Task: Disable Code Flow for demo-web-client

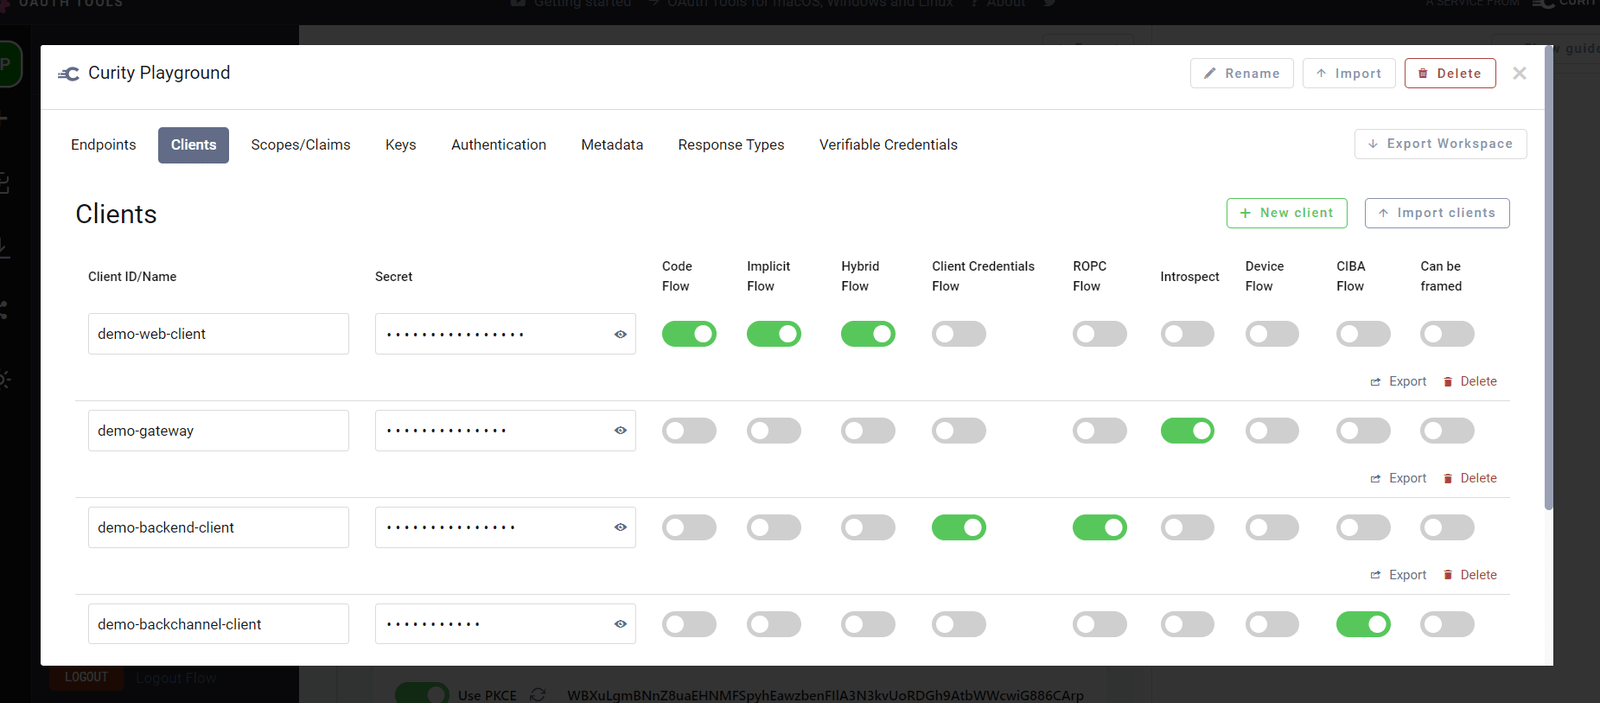Action: (689, 334)
